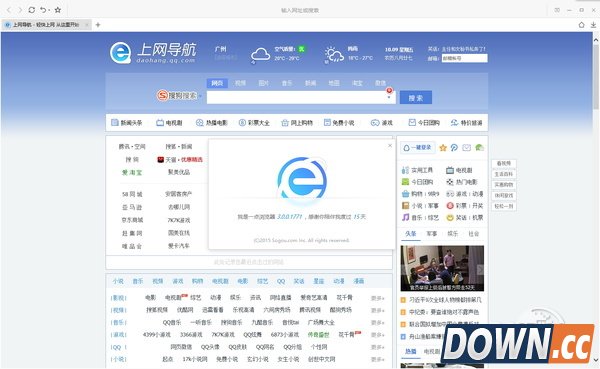Open the 京东商城 link
The width and height of the screenshot is (600, 369).
(x=132, y=220)
